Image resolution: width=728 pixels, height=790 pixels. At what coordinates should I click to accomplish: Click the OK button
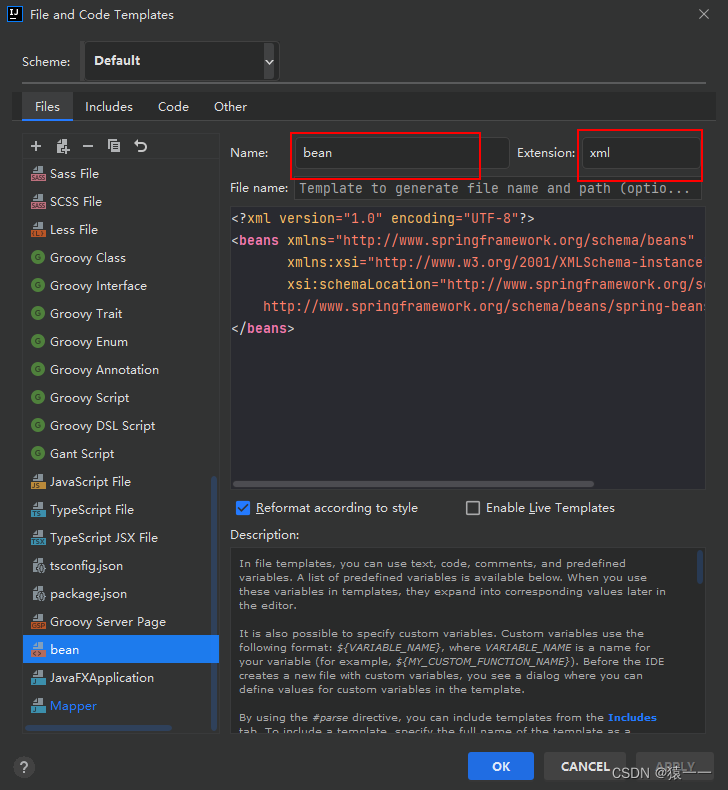point(501,766)
